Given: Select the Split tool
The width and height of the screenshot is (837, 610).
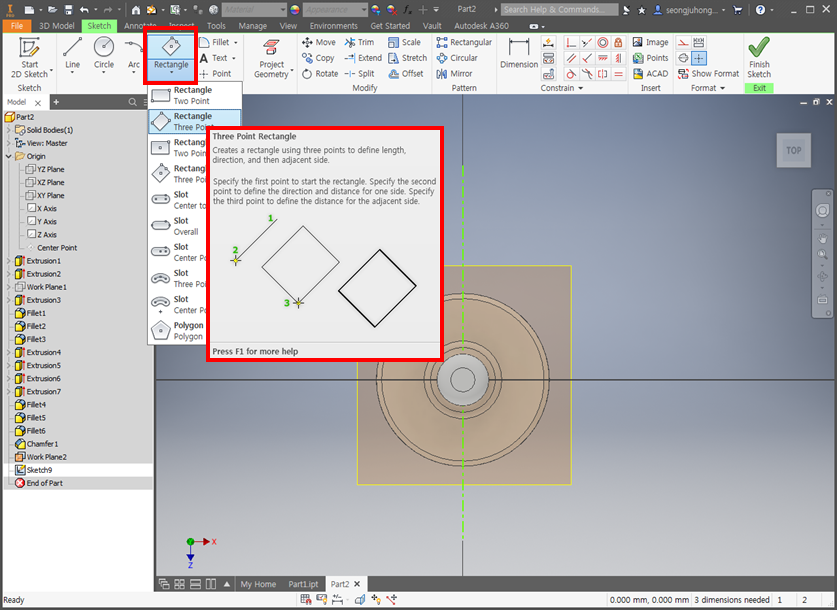Looking at the screenshot, I should [x=359, y=74].
